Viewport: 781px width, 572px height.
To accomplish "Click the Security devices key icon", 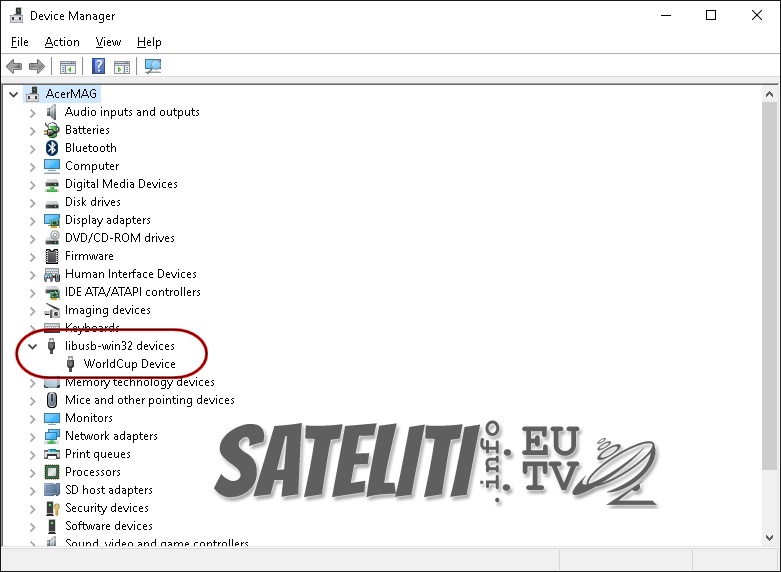I will point(52,508).
